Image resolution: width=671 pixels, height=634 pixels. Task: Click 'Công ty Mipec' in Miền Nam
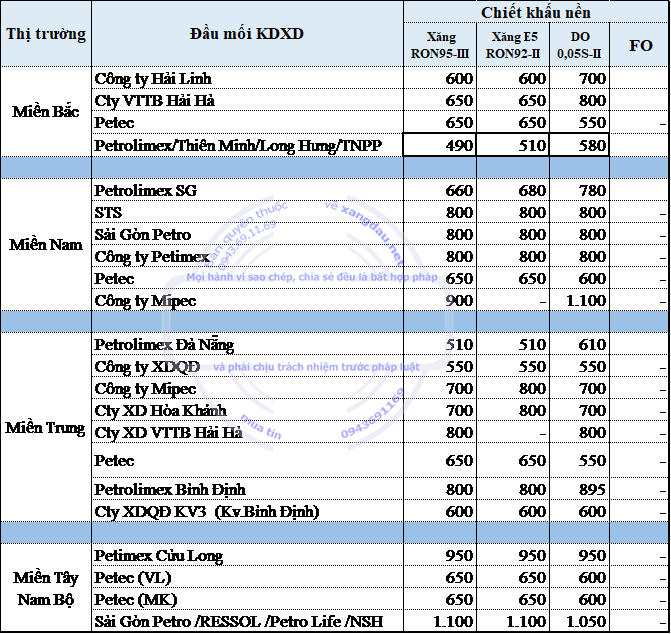pos(247,300)
